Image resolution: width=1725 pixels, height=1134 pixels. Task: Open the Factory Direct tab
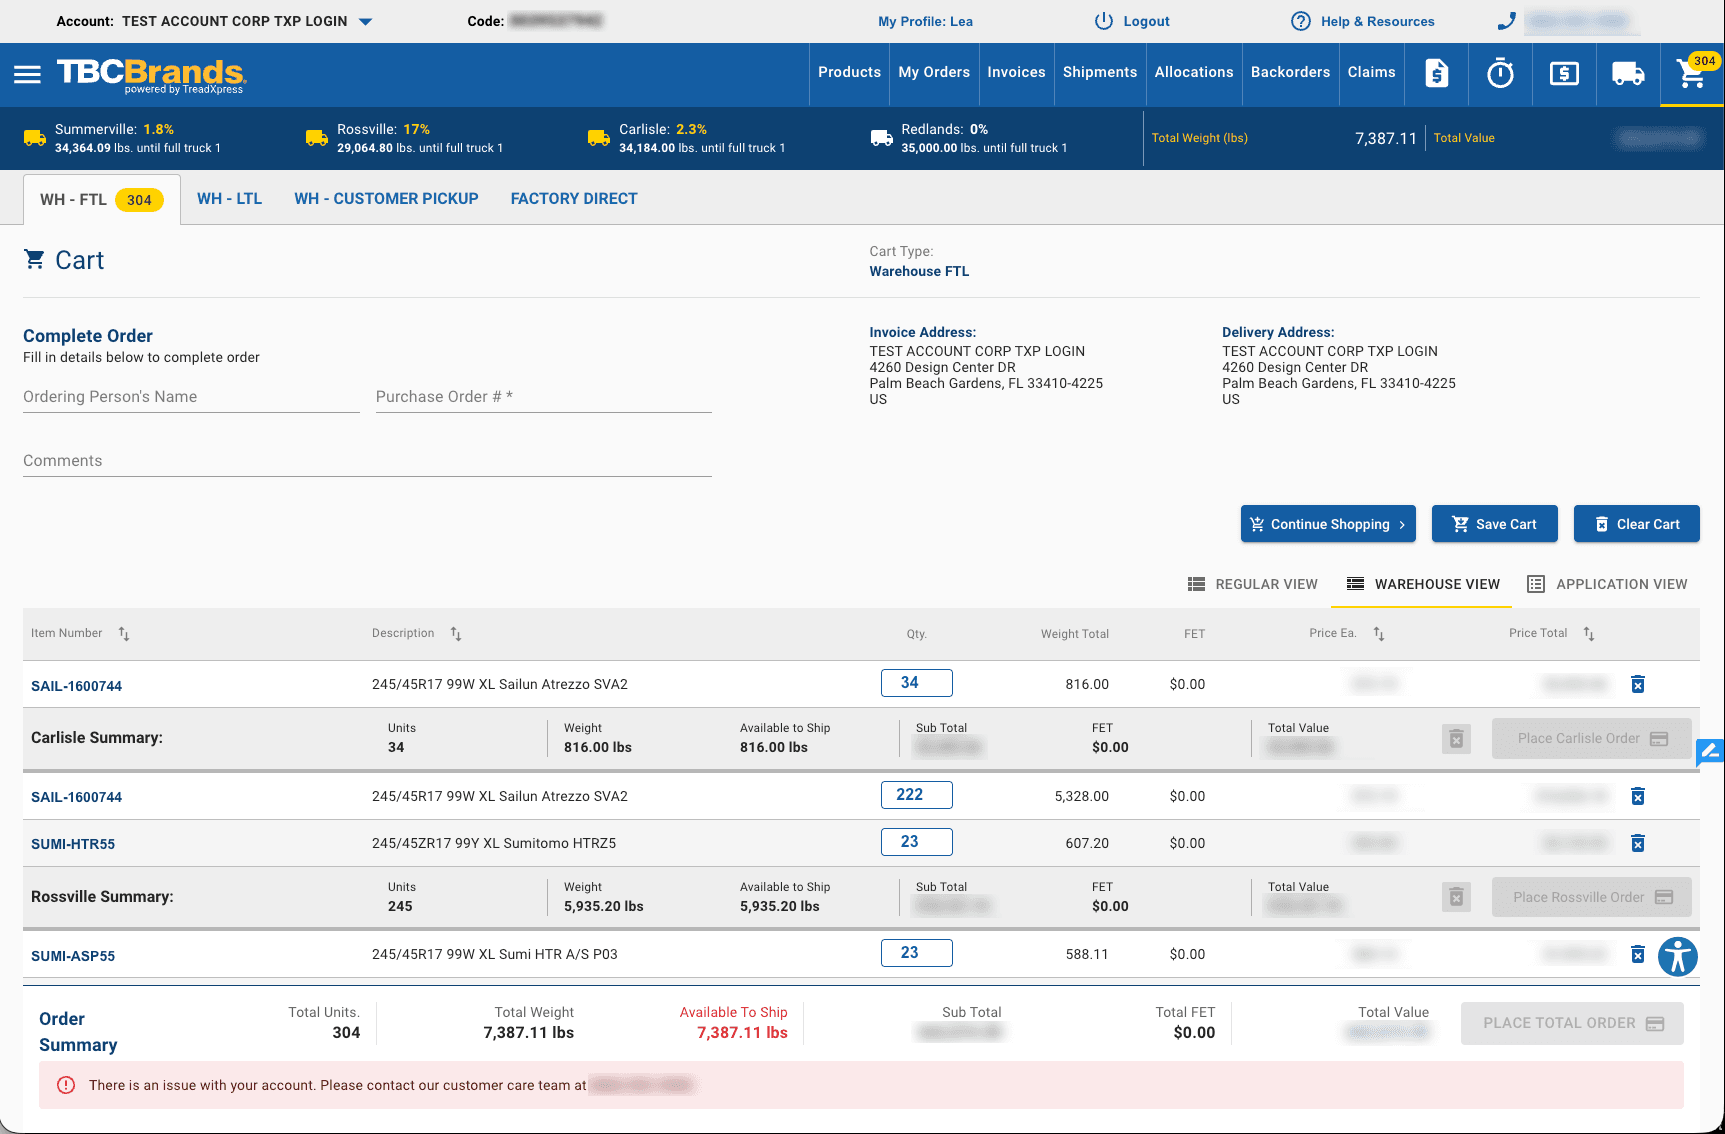coord(574,199)
